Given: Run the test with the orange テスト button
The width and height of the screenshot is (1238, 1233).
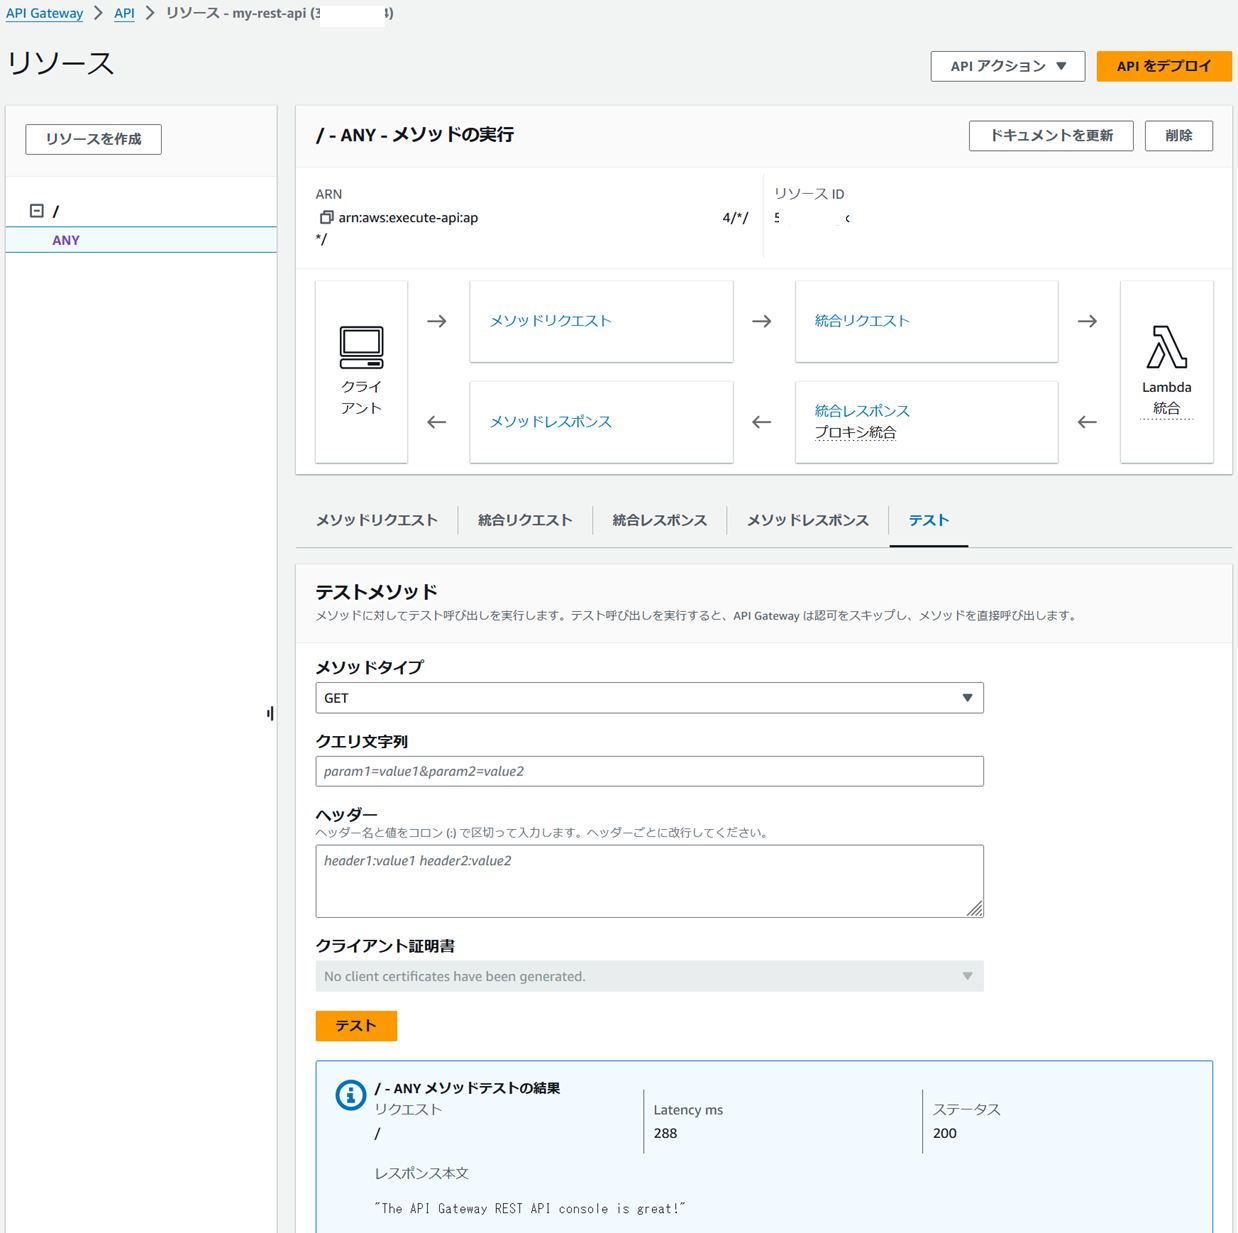Looking at the screenshot, I should pyautogui.click(x=355, y=1026).
